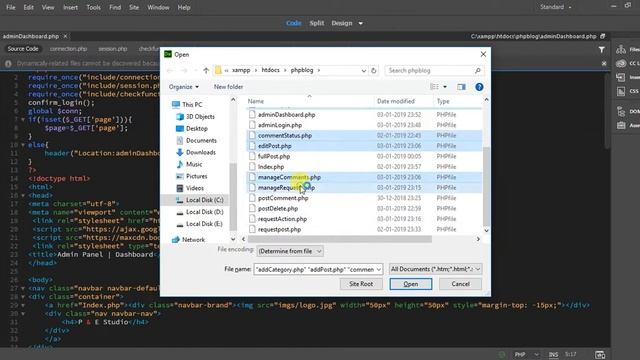640x360 pixels.
Task: Open the PHP language selector in status bar
Action: 527,354
